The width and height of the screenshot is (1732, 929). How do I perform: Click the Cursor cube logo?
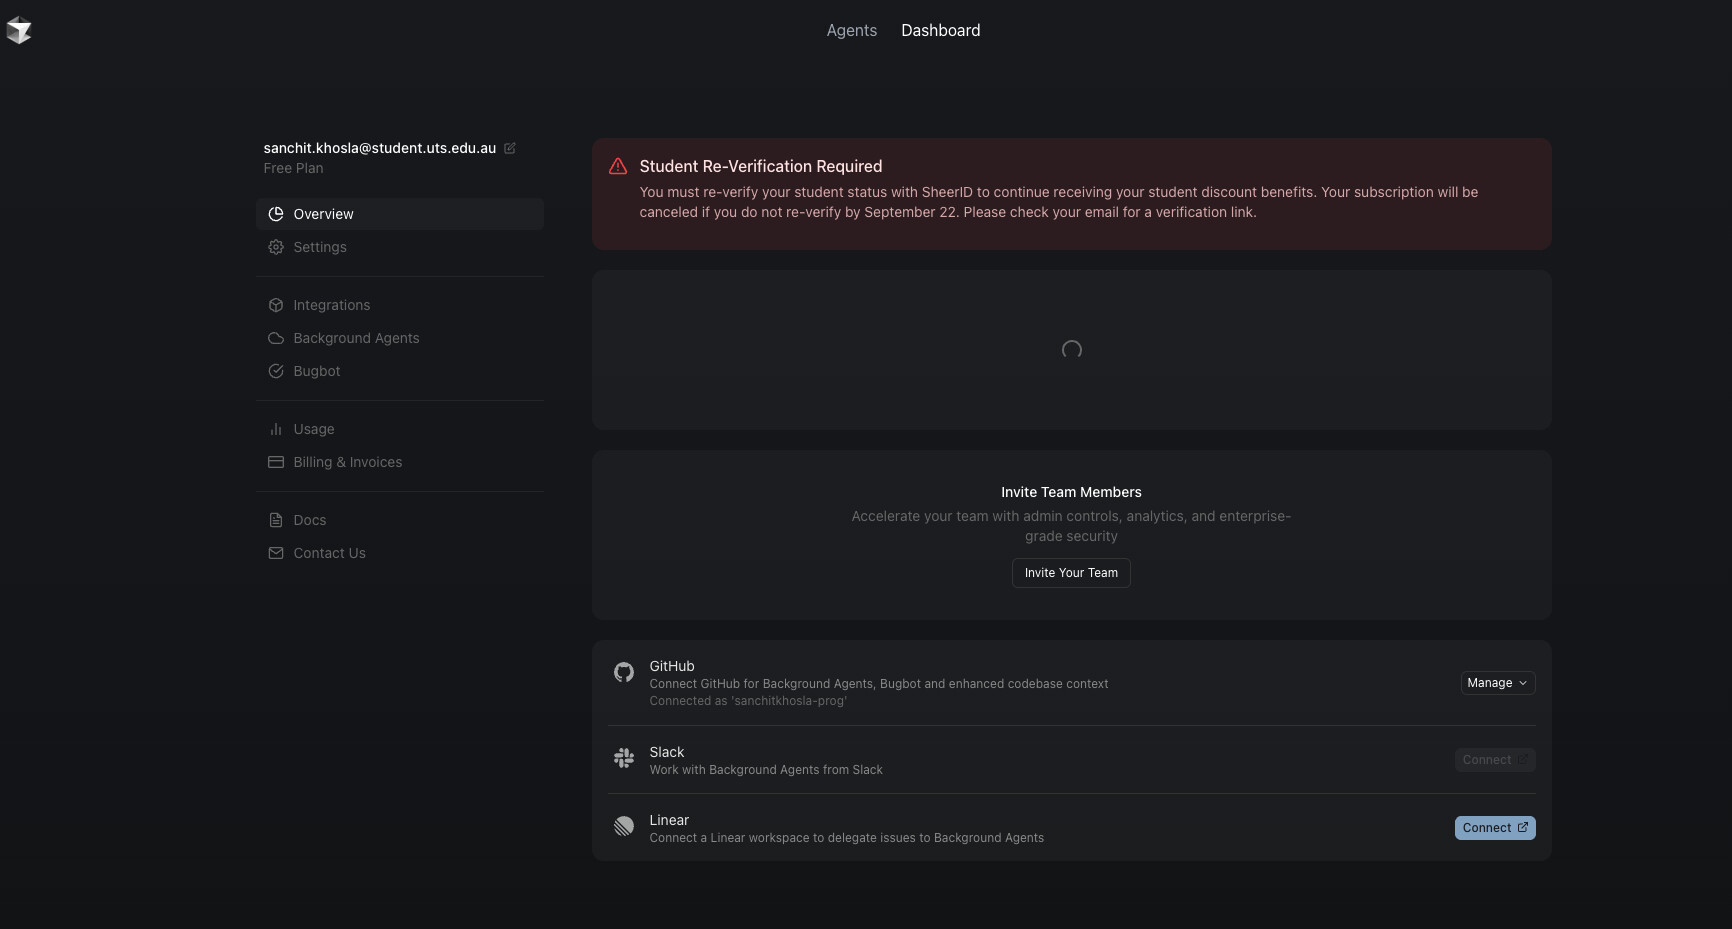(x=19, y=31)
